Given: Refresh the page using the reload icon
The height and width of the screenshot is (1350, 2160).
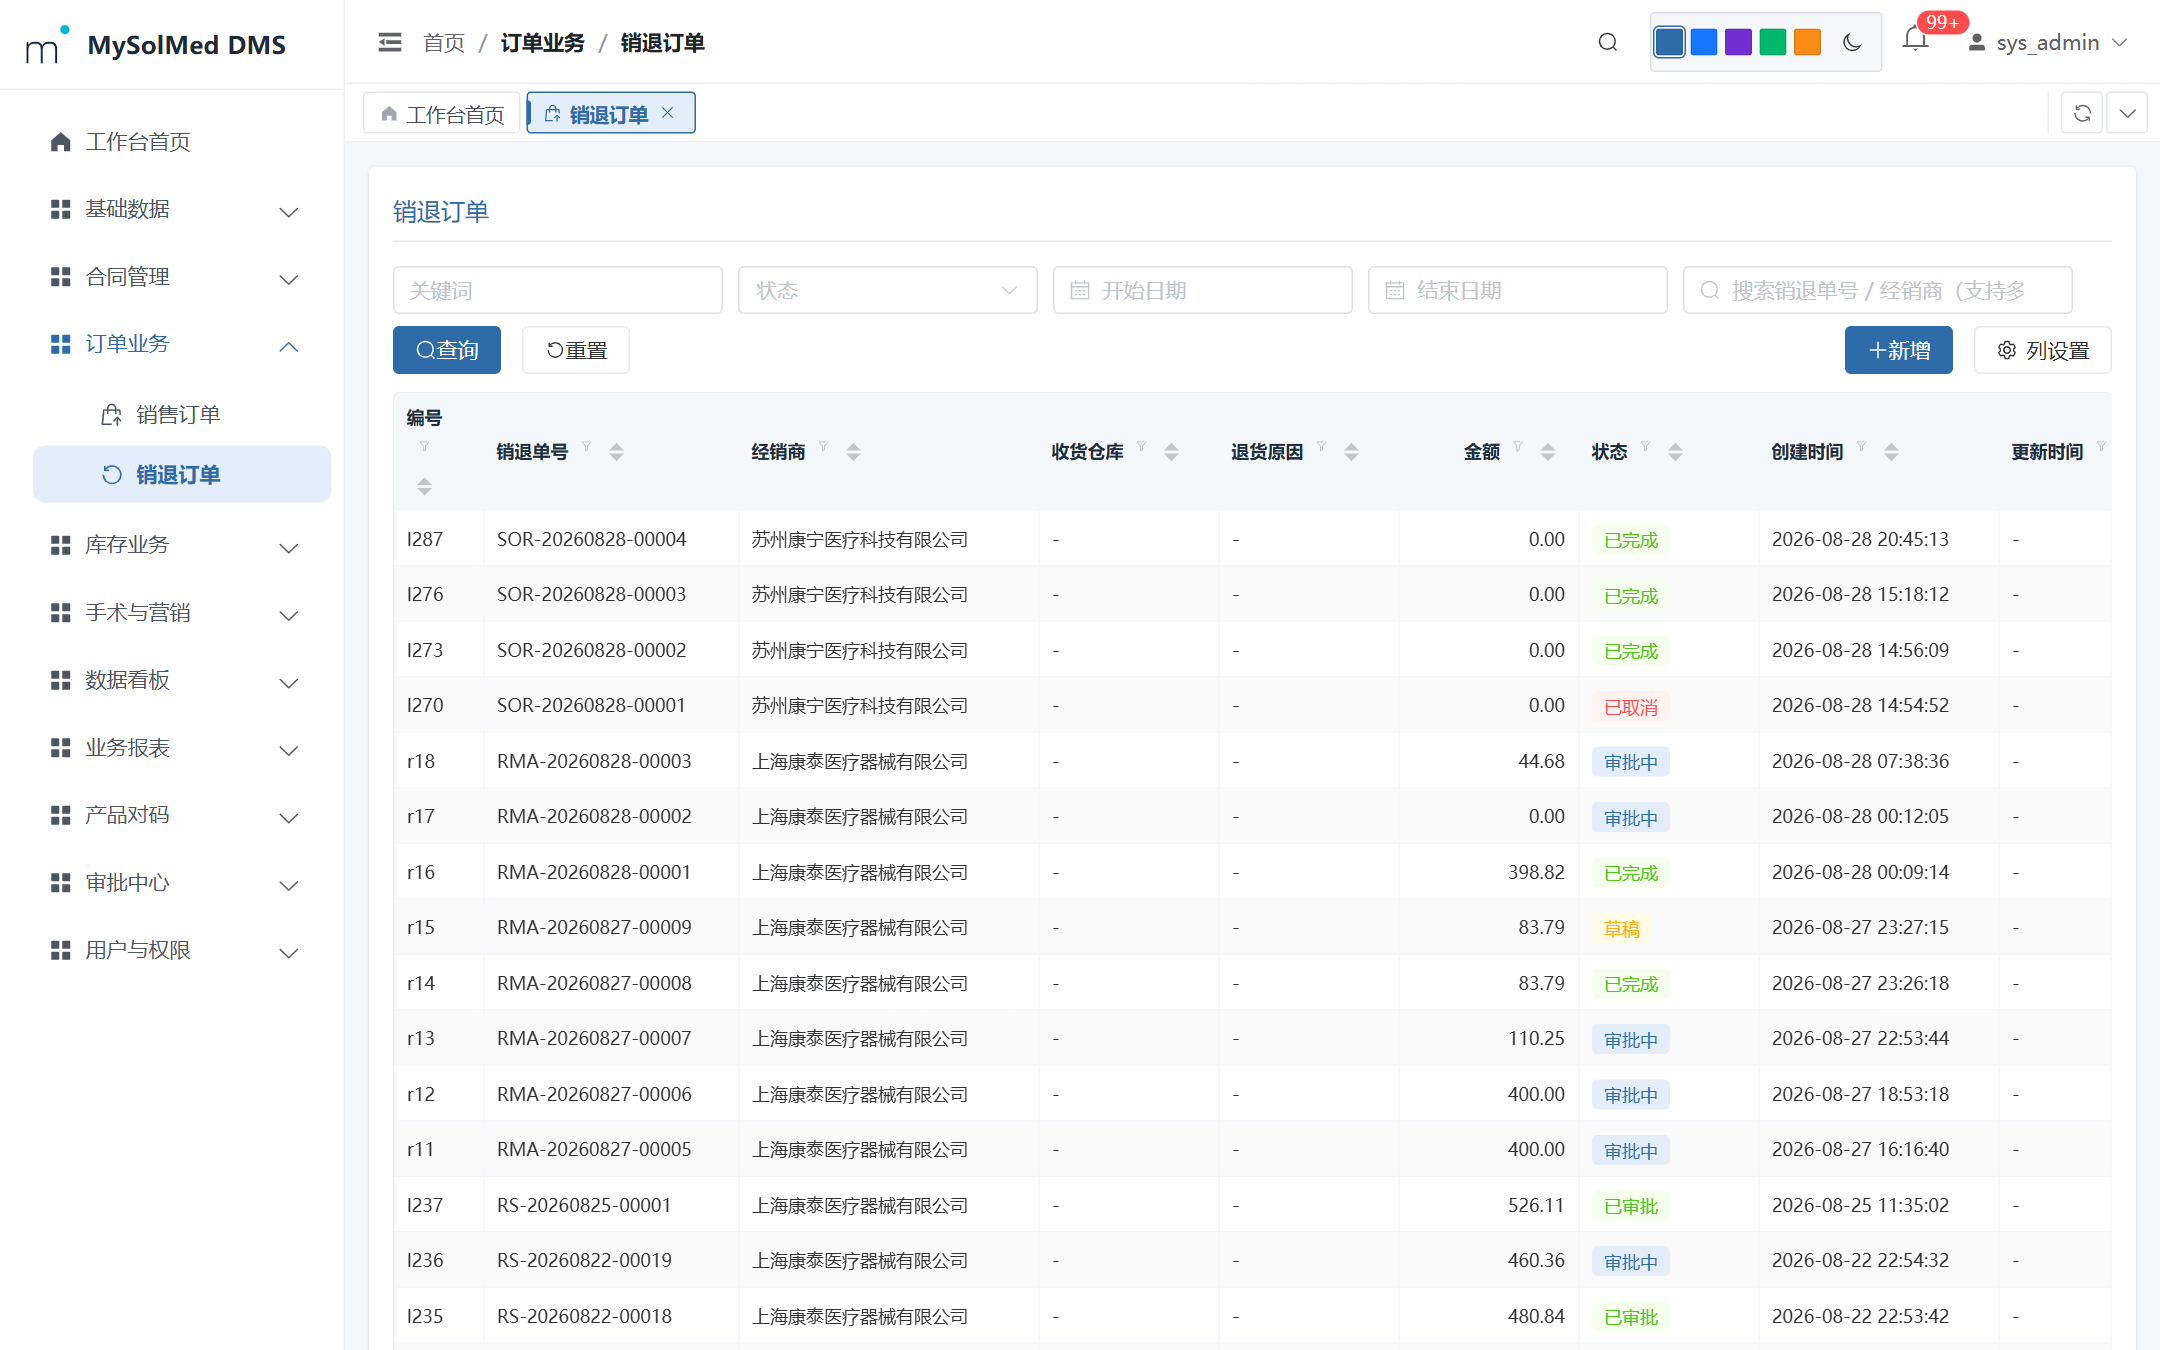Looking at the screenshot, I should 2082,113.
